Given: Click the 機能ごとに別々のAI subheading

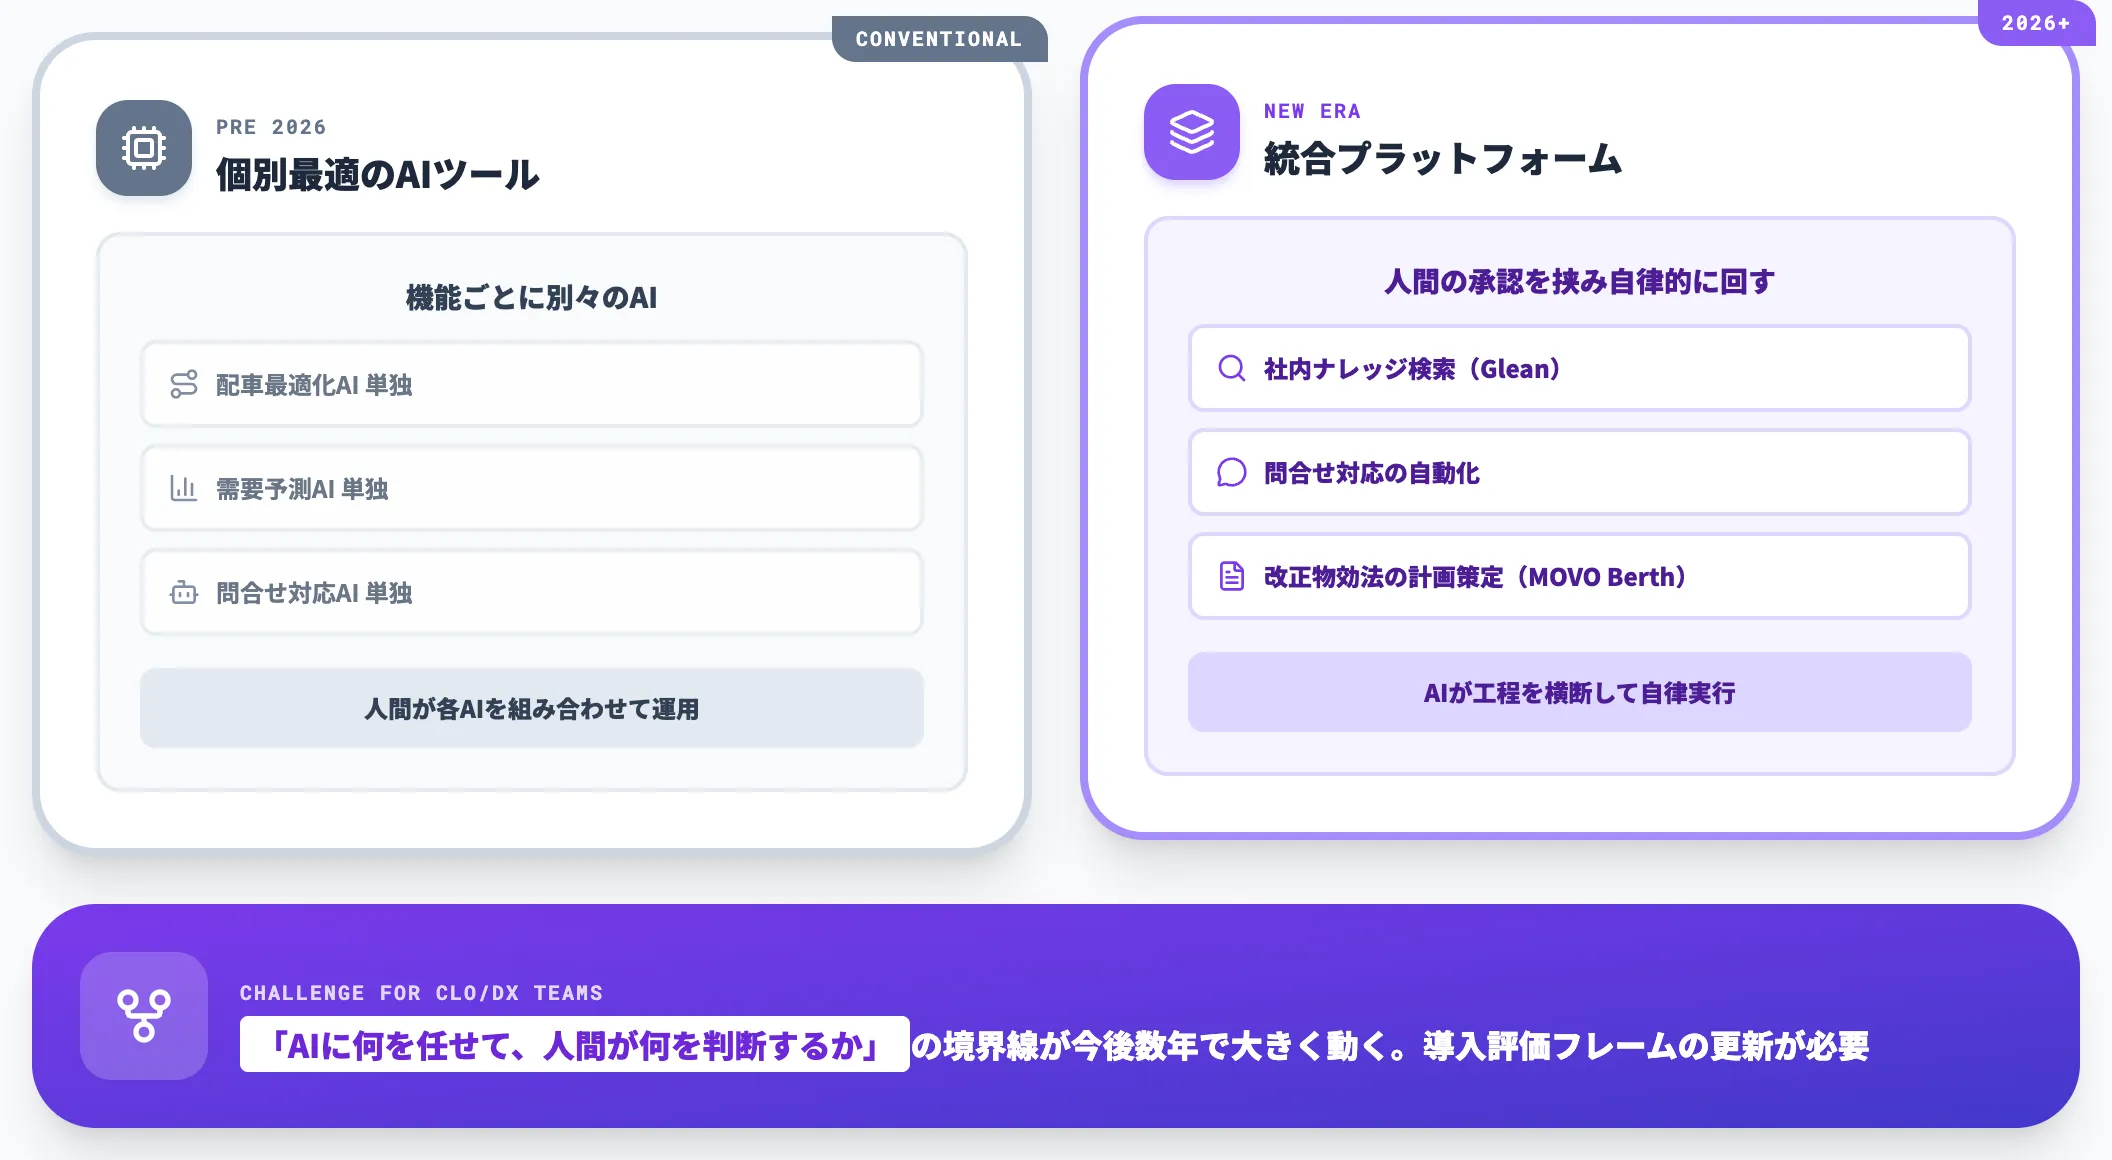Looking at the screenshot, I should click(x=532, y=298).
